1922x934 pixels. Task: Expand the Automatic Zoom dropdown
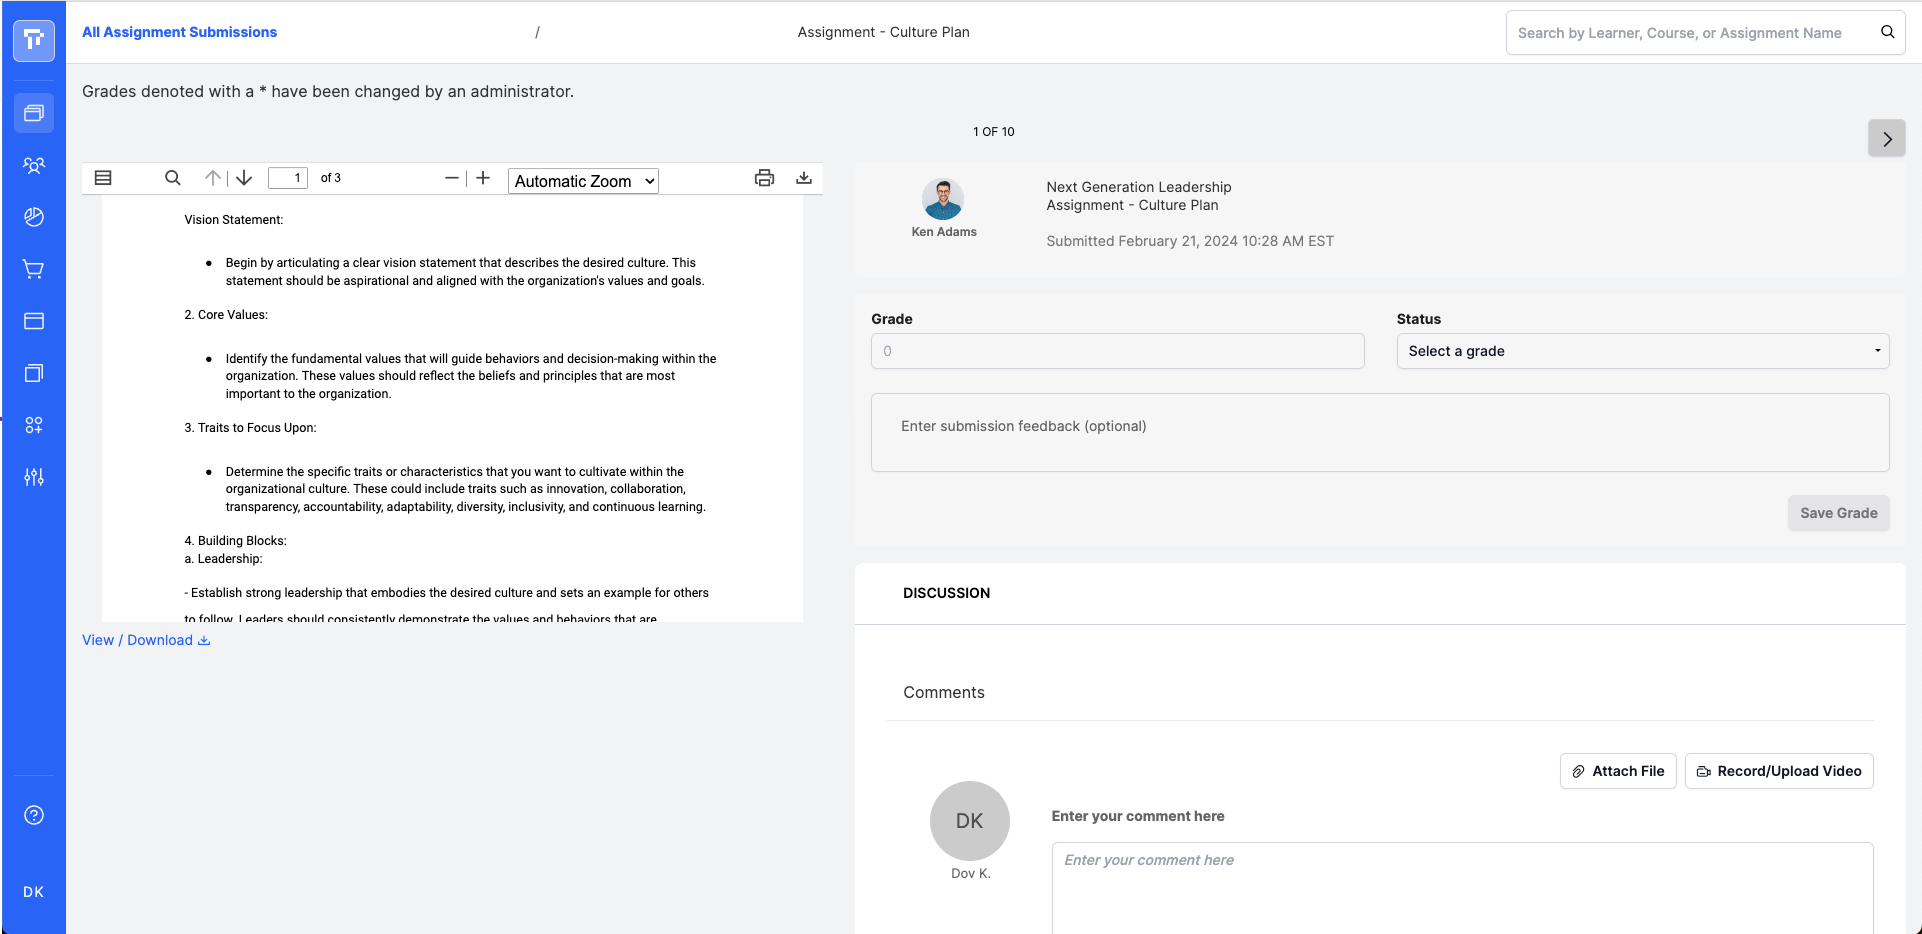click(584, 181)
